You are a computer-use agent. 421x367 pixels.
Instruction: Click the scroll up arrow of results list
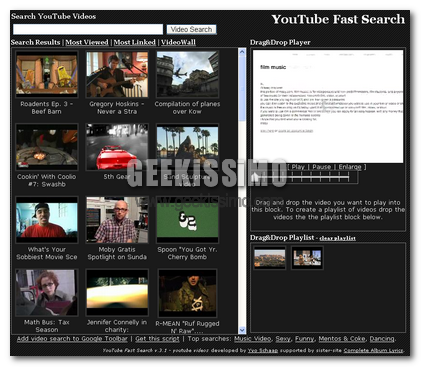click(x=242, y=52)
